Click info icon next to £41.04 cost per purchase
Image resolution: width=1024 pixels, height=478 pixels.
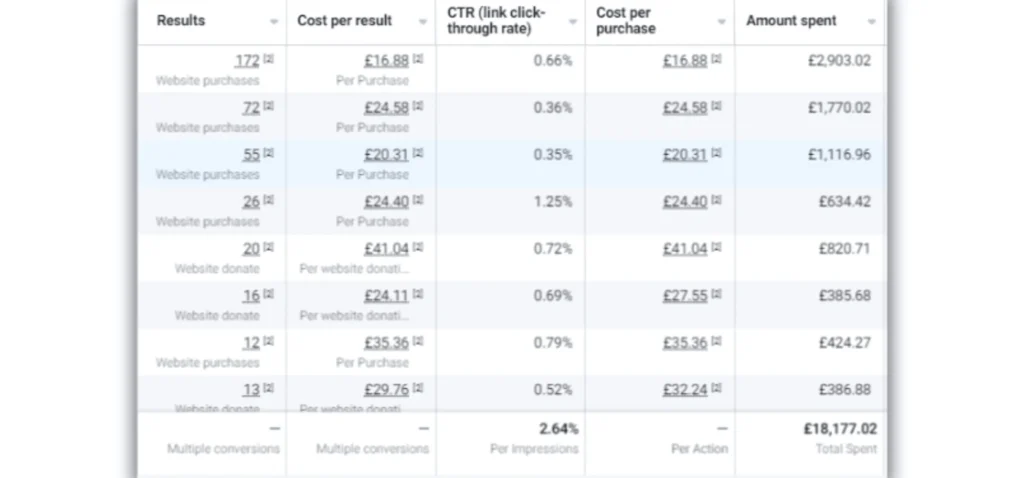[716, 248]
